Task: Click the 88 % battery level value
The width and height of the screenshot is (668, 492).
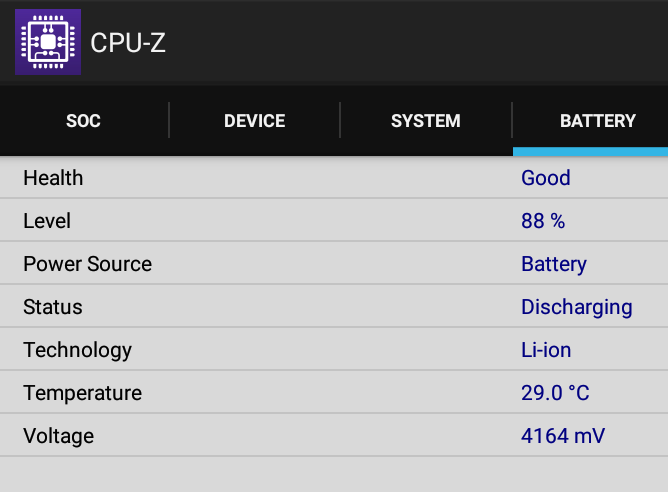Action: [x=543, y=221]
